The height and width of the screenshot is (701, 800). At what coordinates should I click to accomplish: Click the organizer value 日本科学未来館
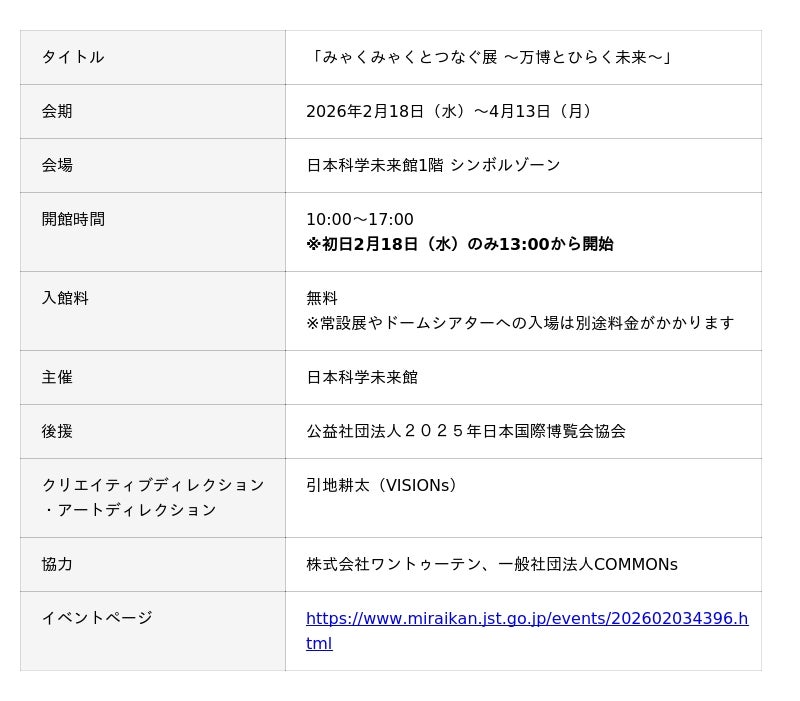coord(362,377)
